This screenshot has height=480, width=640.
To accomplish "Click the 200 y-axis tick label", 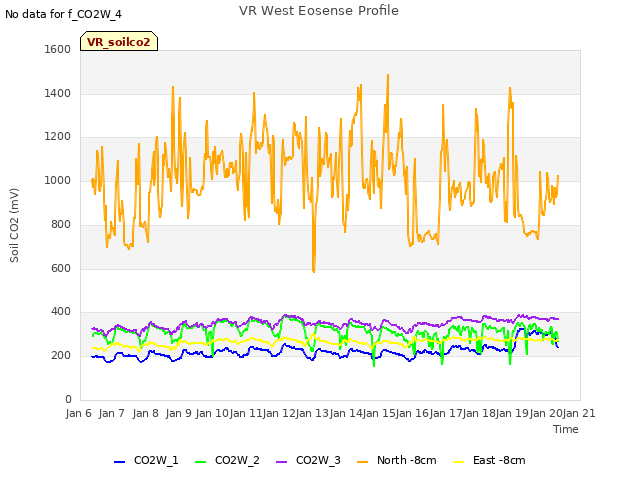I will pyautogui.click(x=61, y=356).
